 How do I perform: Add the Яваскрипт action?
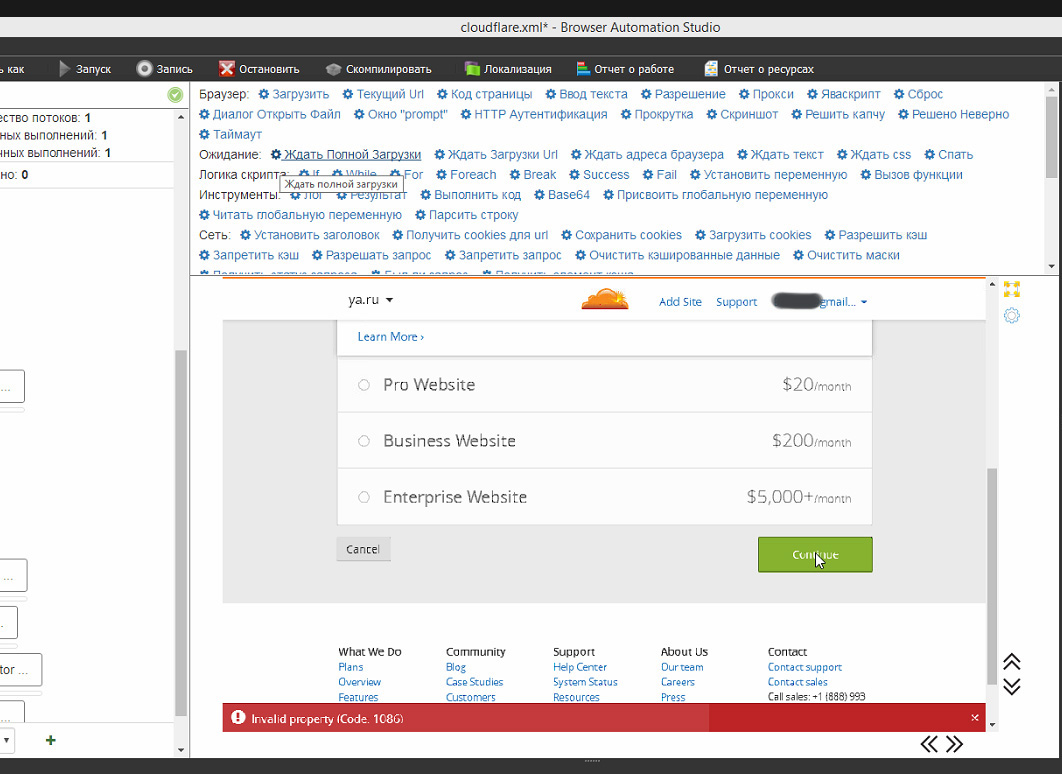pyautogui.click(x=844, y=94)
